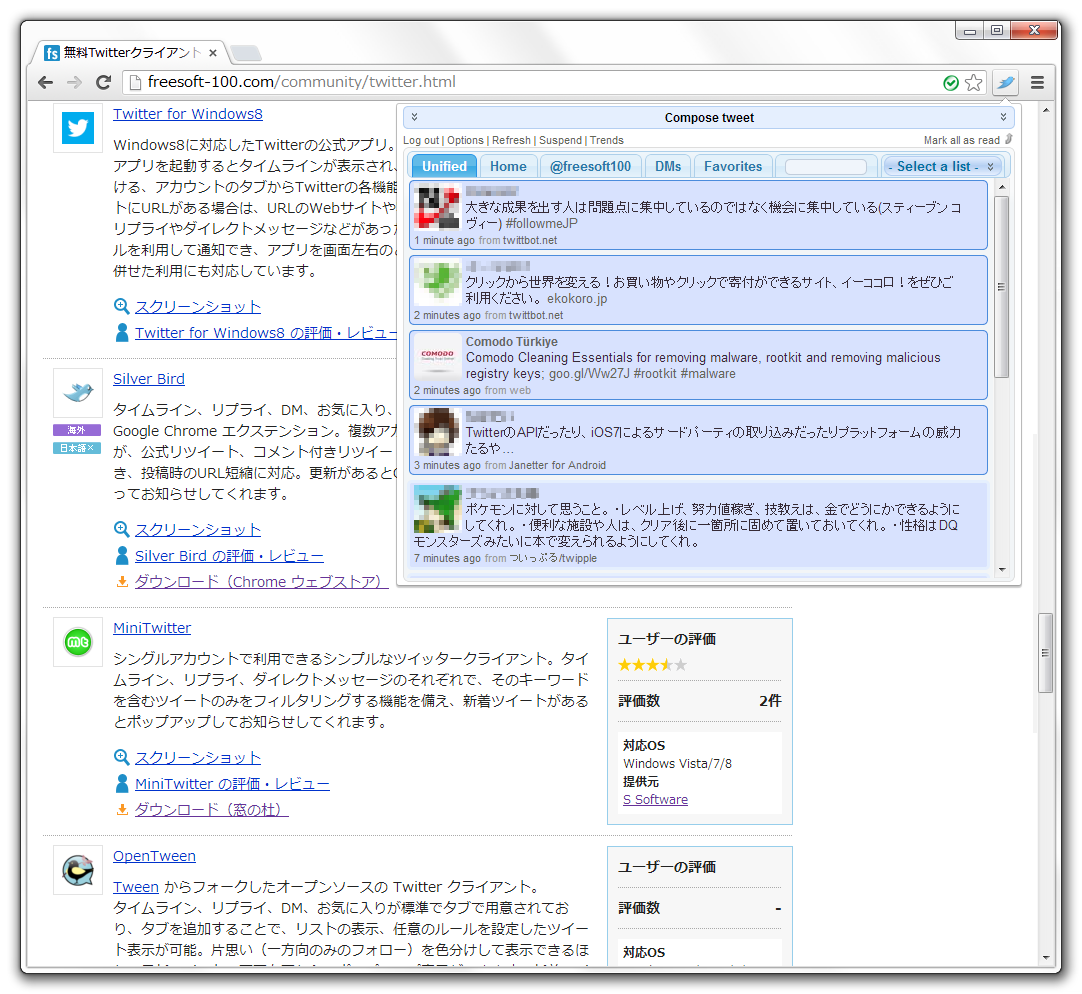Open the Select a list dropdown
Viewport: 1082px width, 994px height.
click(942, 166)
